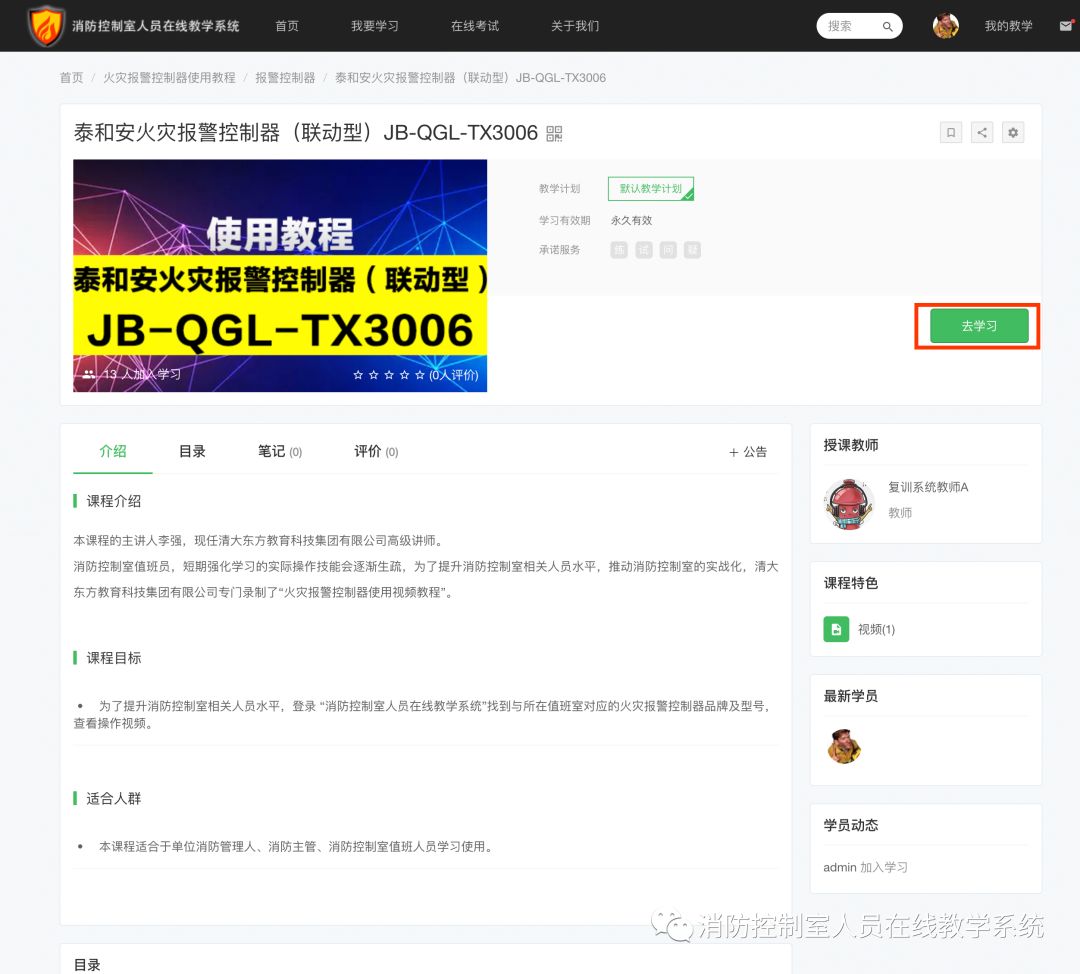Click admin in 学员动态
This screenshot has height=974, width=1080.
pos(840,867)
